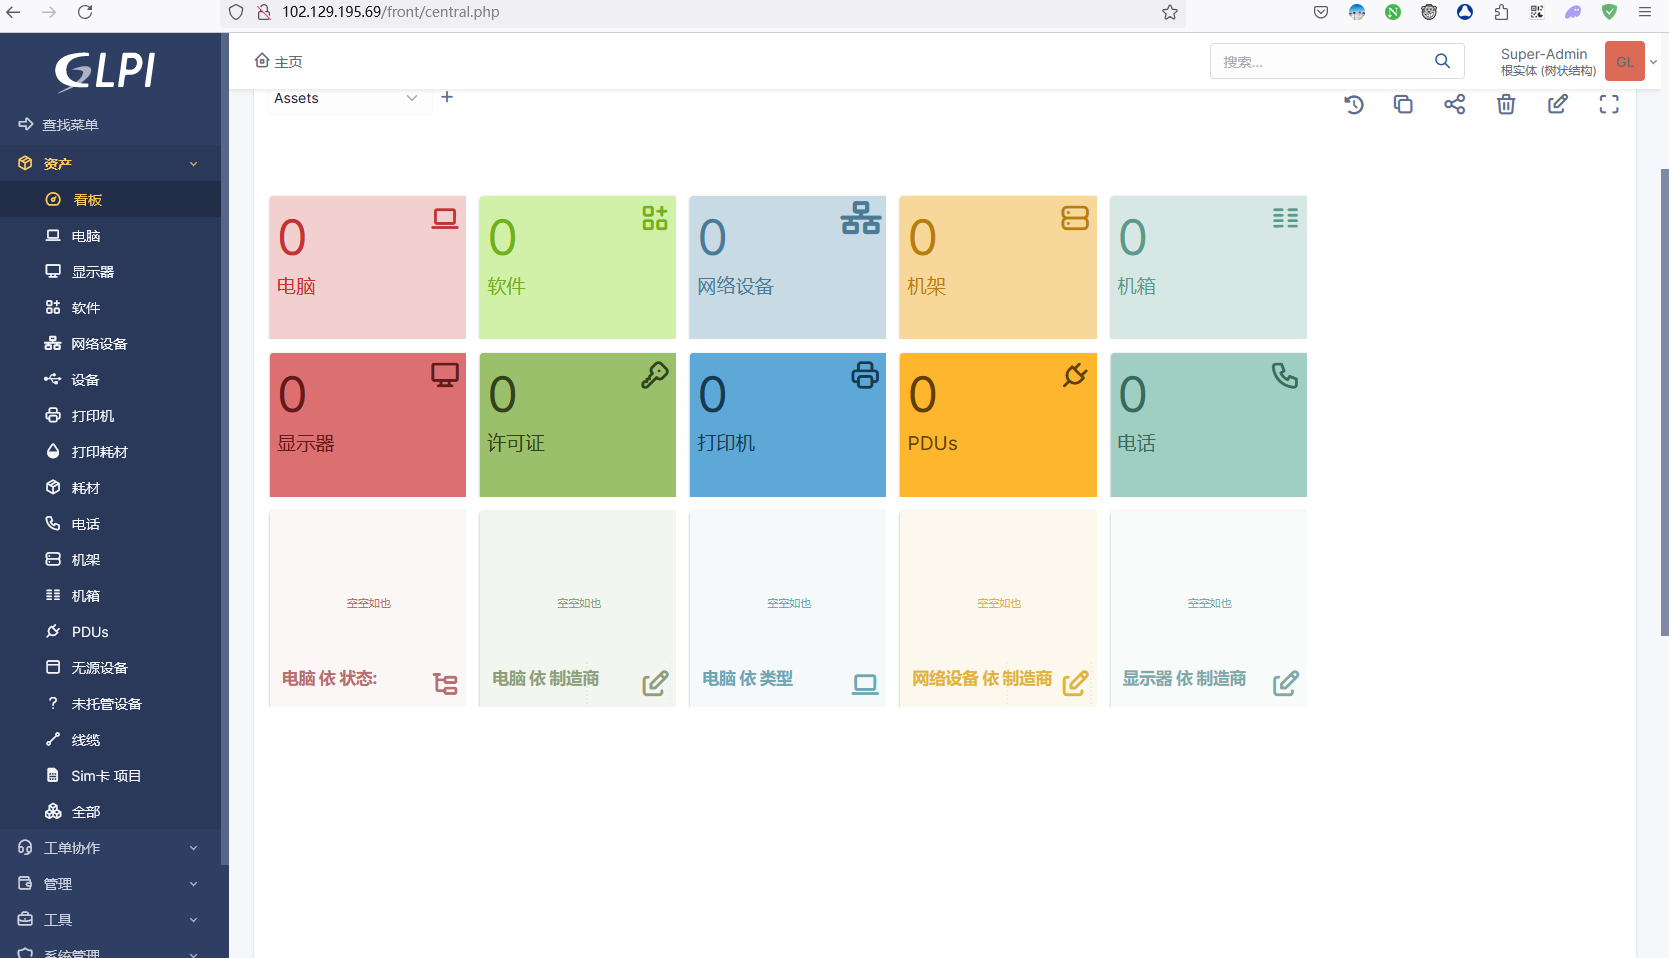The height and width of the screenshot is (958, 1669).
Task: Click the 搜索 input field
Action: point(1320,62)
